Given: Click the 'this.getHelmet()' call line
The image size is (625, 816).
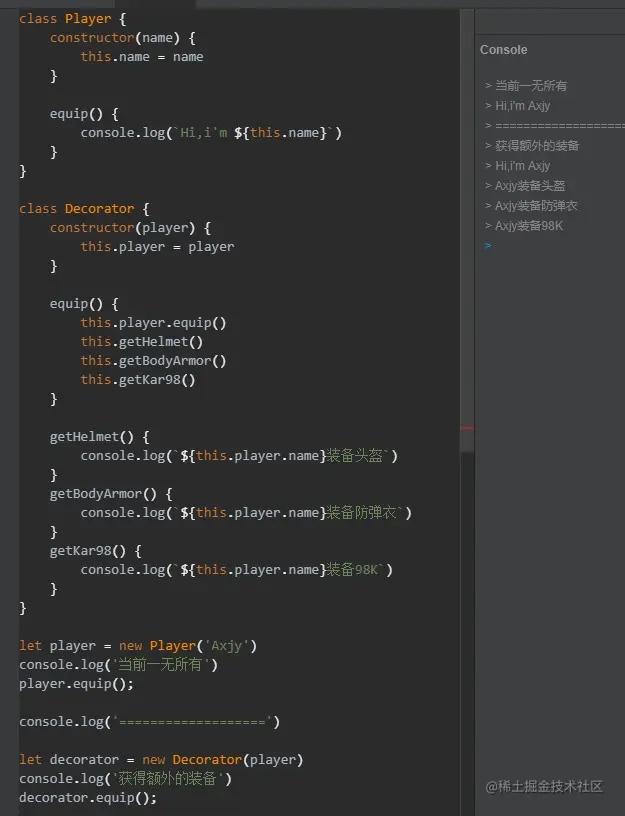Looking at the screenshot, I should coord(142,342).
